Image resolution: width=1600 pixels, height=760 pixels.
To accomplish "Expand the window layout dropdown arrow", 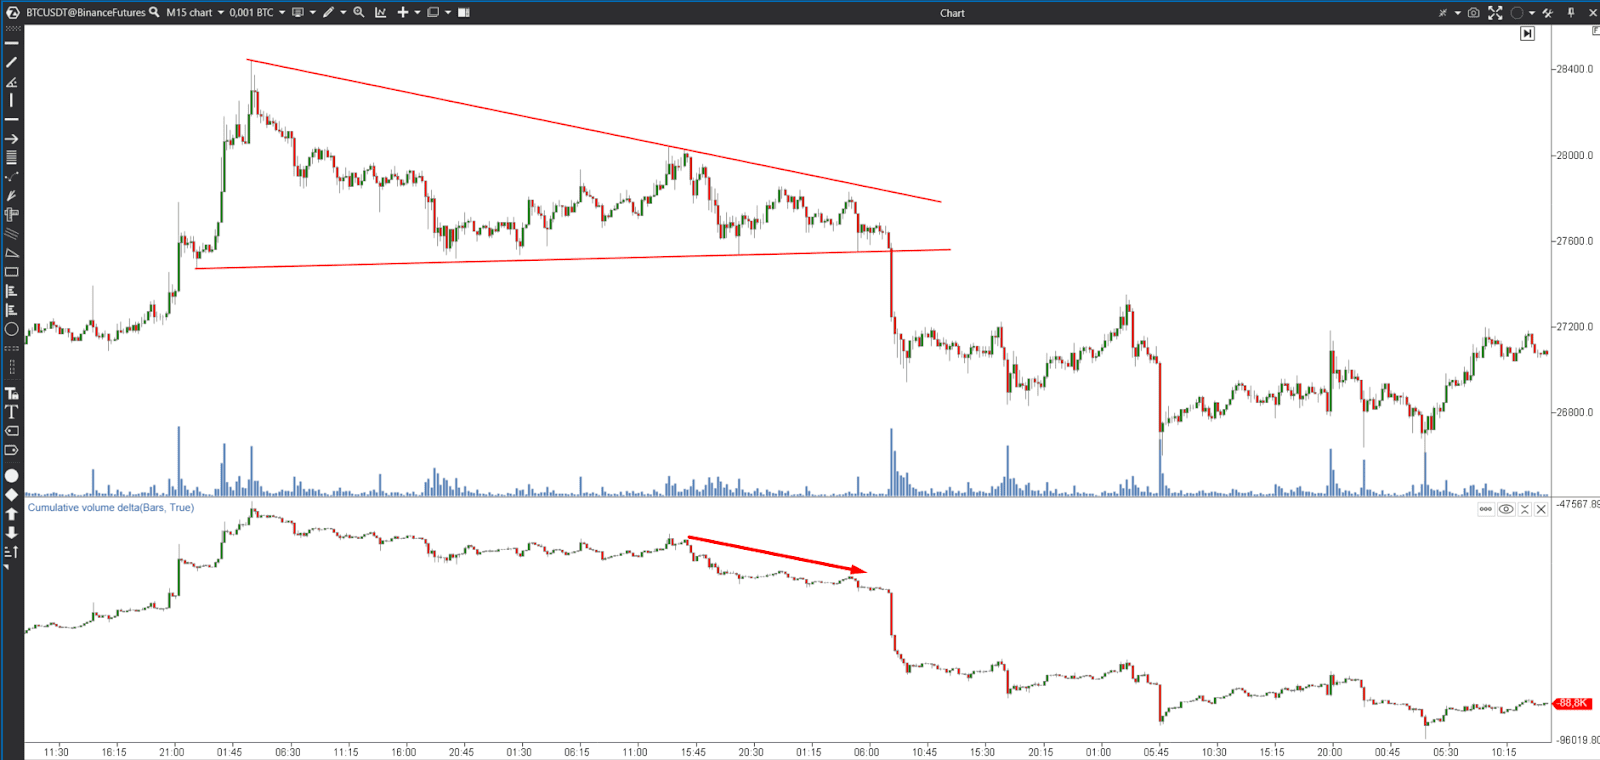I will pos(448,12).
